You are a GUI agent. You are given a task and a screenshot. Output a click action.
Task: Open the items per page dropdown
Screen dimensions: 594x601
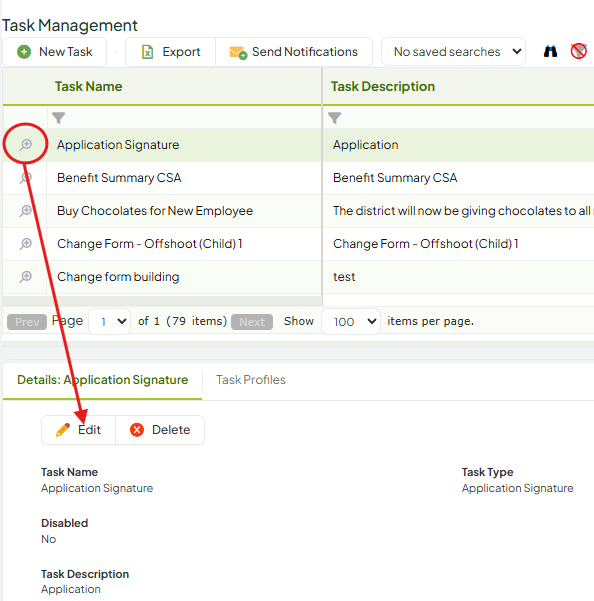coord(351,321)
